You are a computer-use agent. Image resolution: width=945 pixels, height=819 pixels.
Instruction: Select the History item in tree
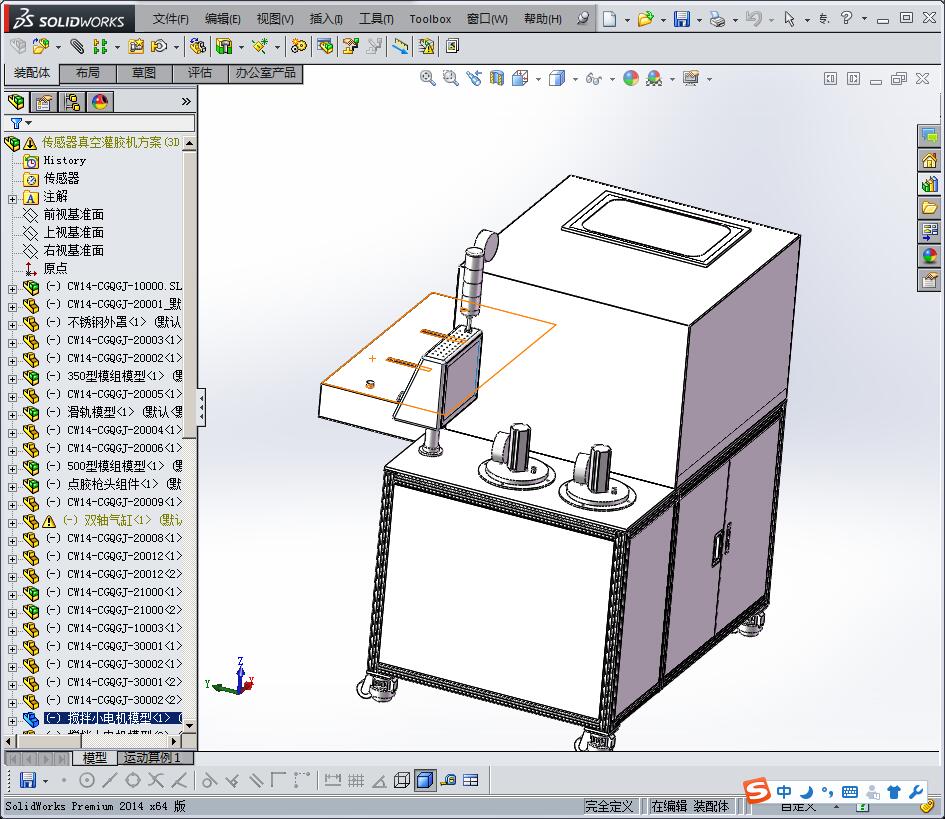(x=64, y=160)
